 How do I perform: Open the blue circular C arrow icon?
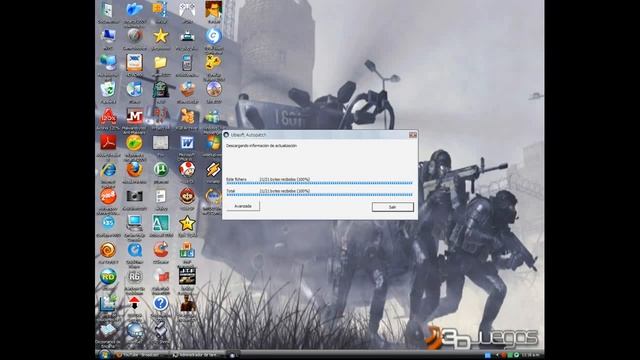pyautogui.click(x=213, y=36)
